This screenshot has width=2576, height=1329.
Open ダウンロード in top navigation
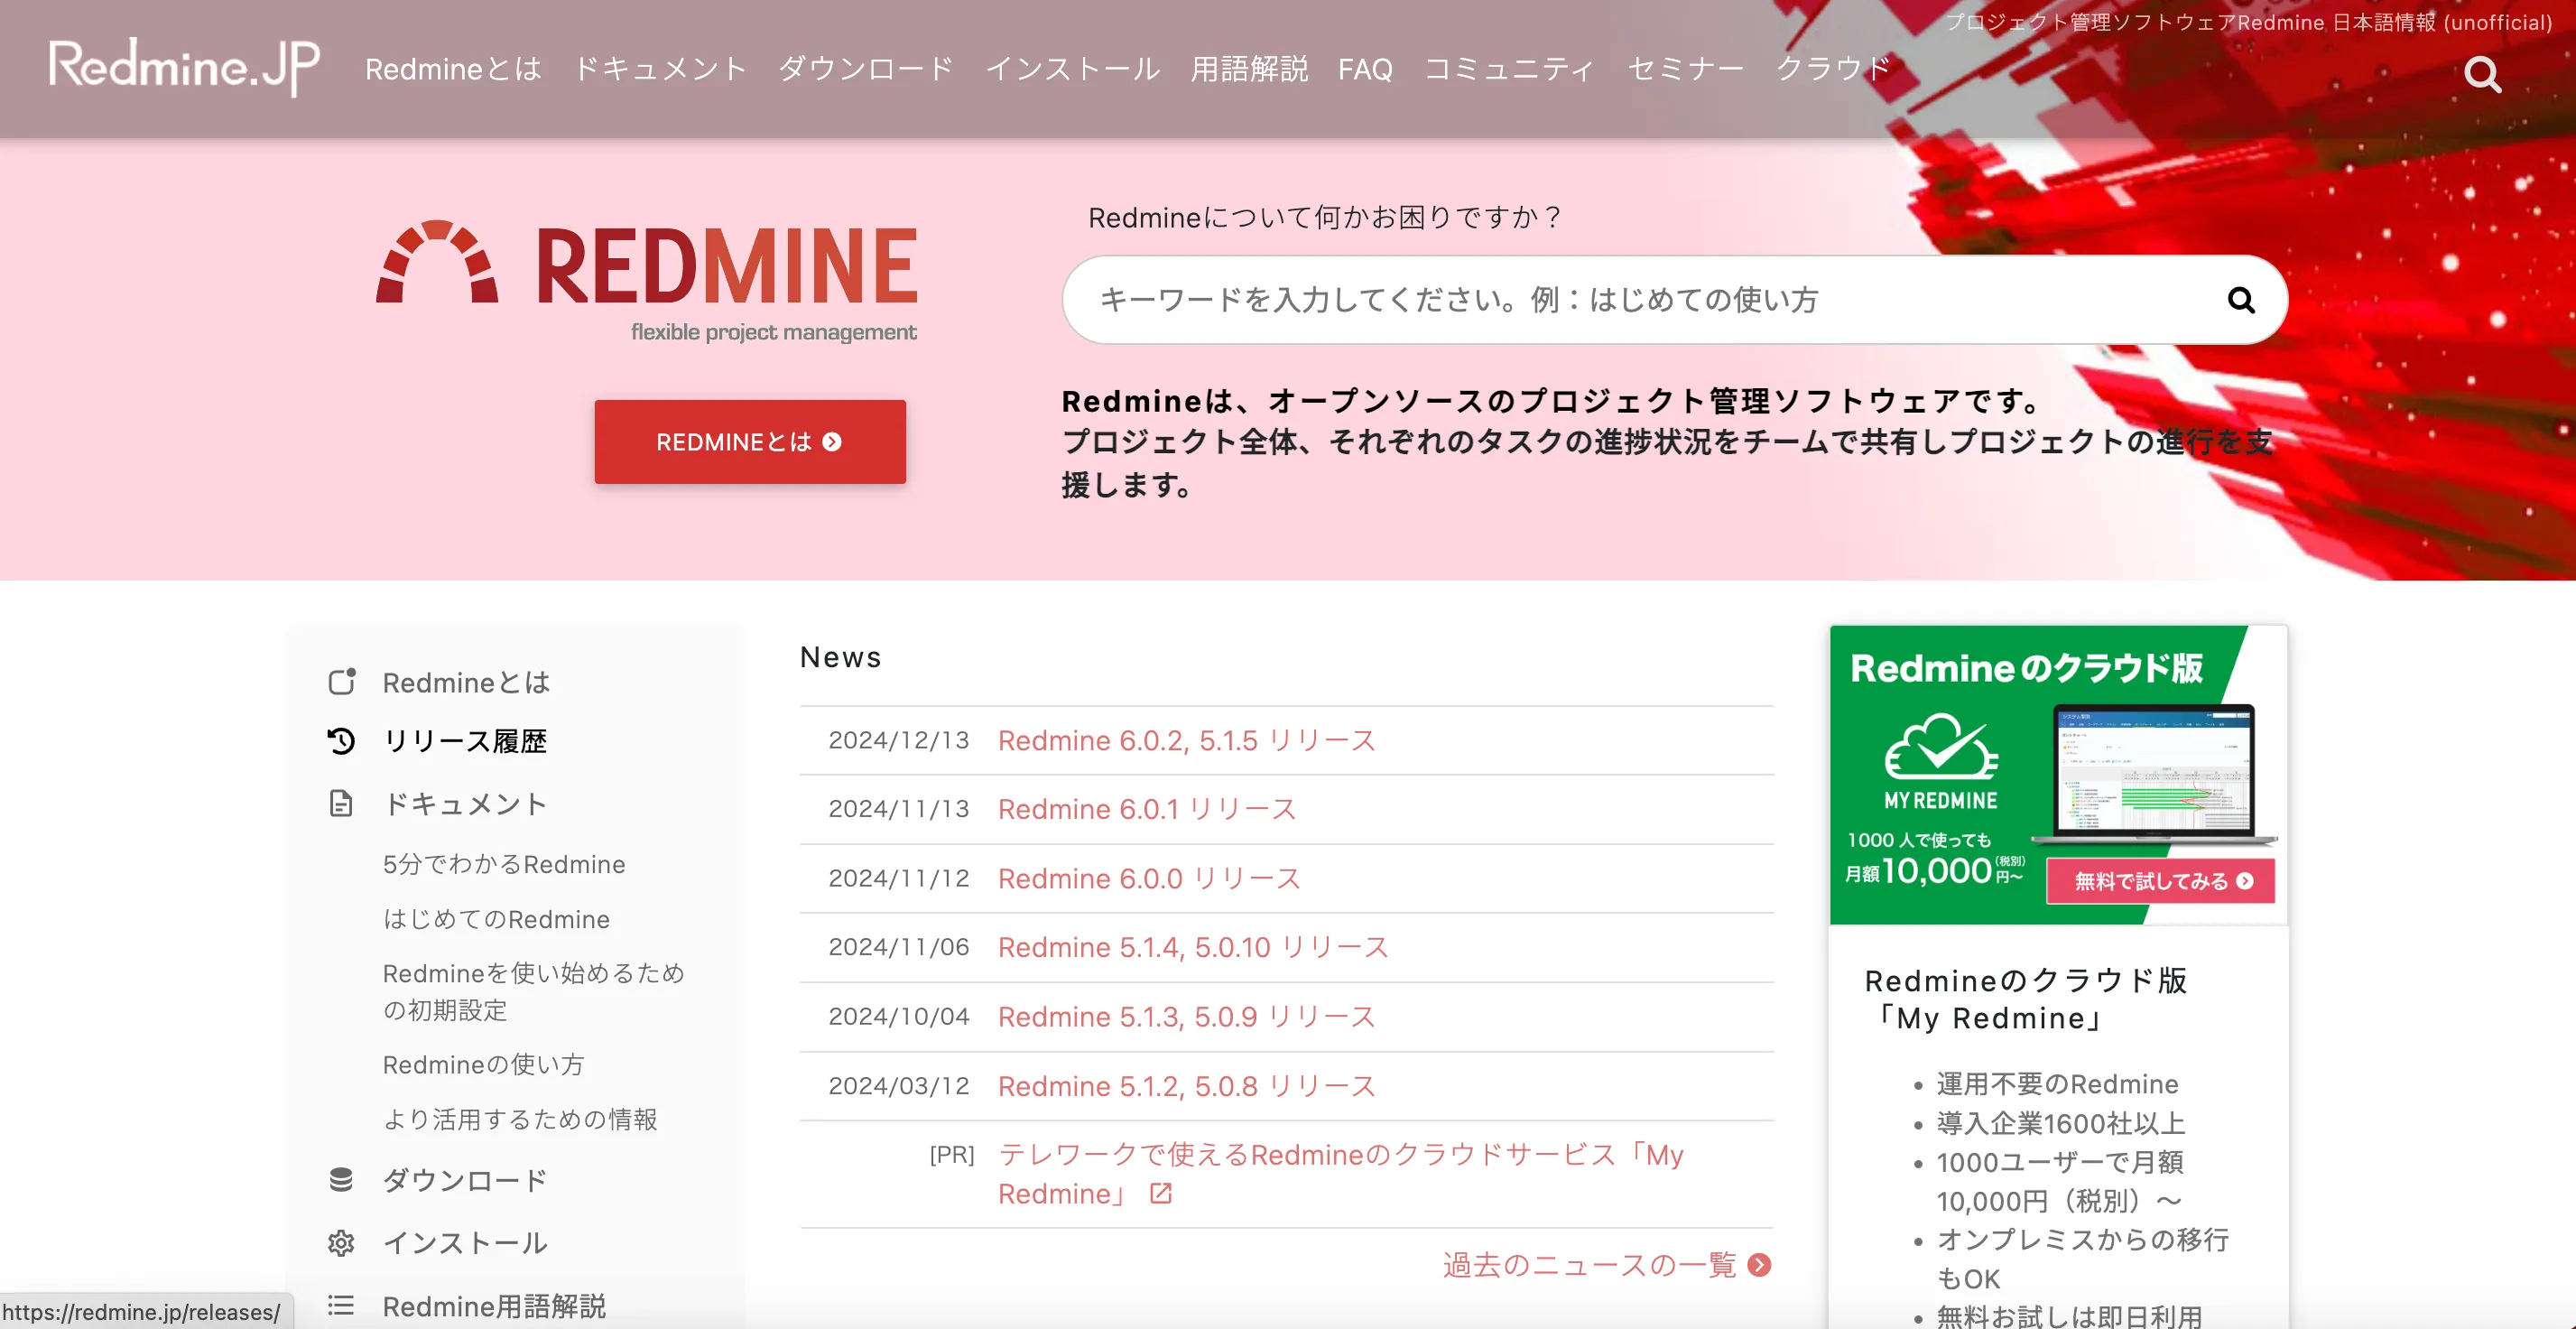point(866,69)
